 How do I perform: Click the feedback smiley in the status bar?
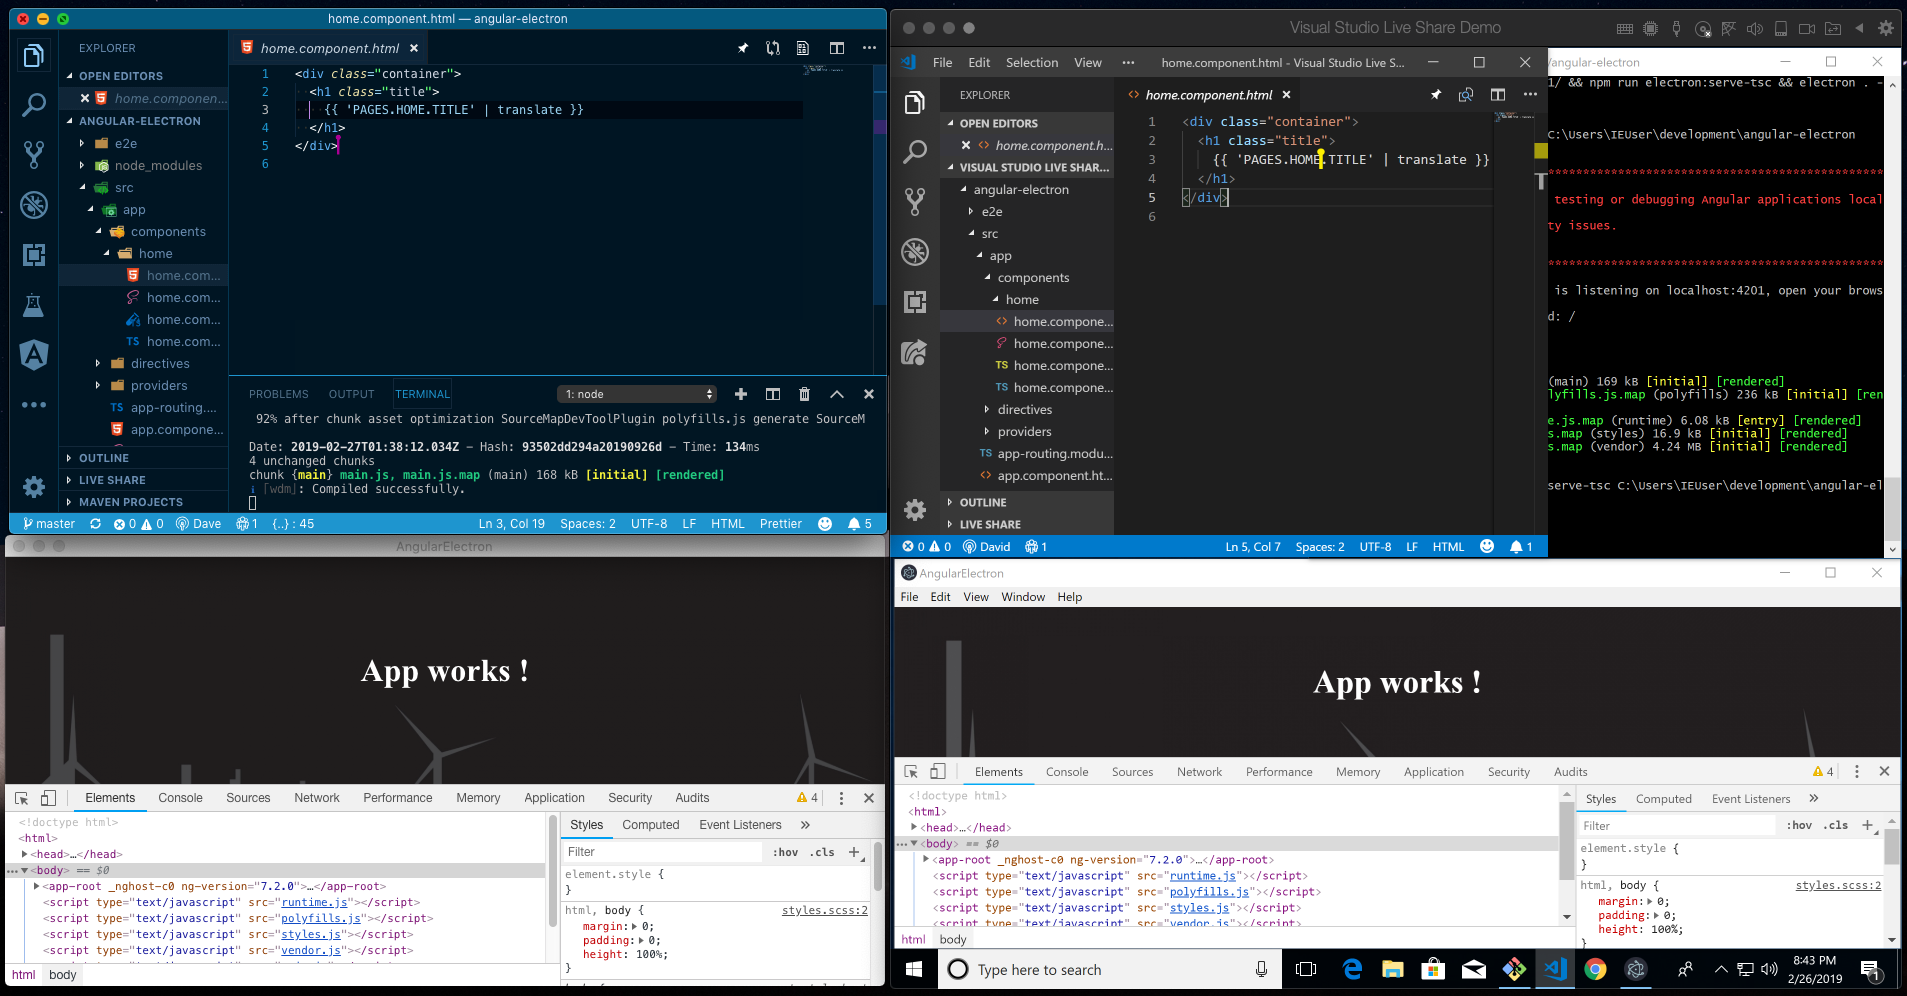pos(824,523)
